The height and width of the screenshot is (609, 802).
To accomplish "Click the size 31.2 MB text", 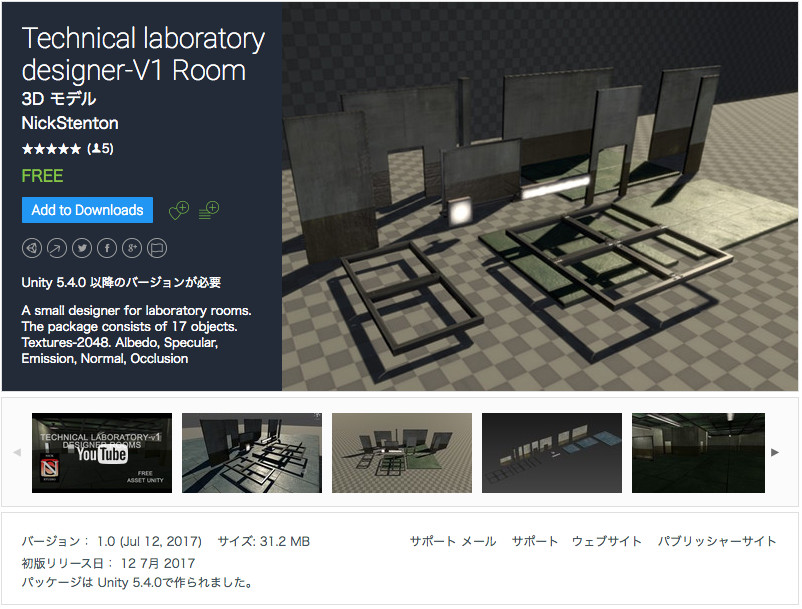I will point(264,542).
